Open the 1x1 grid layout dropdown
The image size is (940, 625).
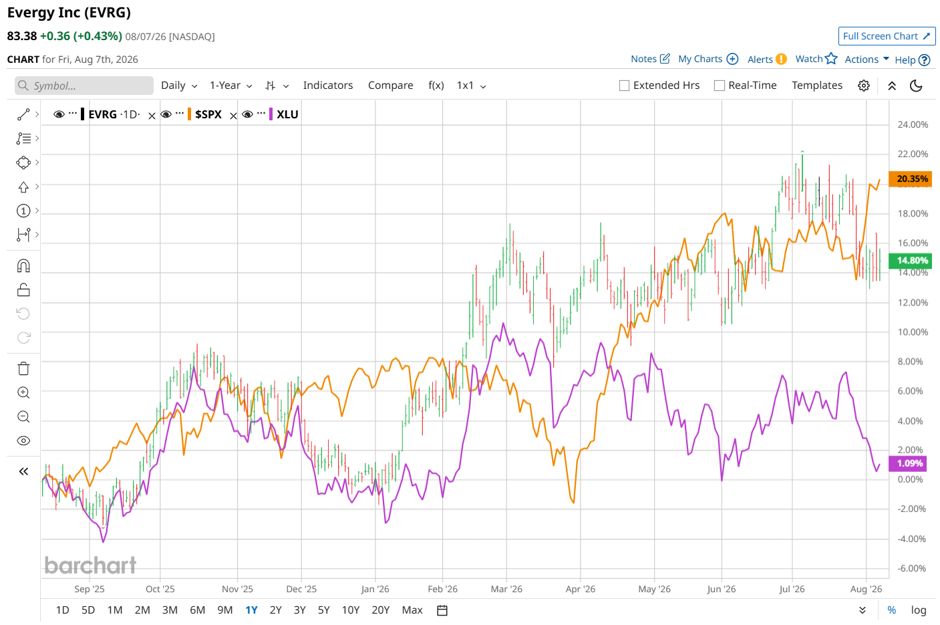471,85
